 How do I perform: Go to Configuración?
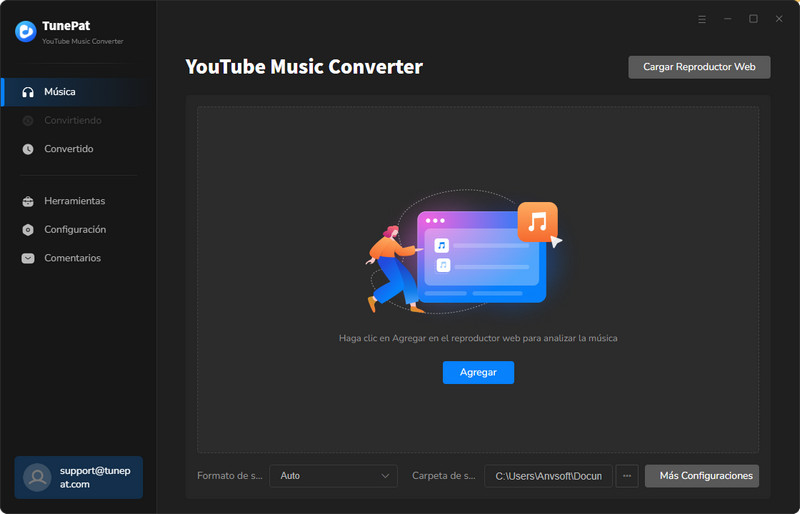point(78,230)
